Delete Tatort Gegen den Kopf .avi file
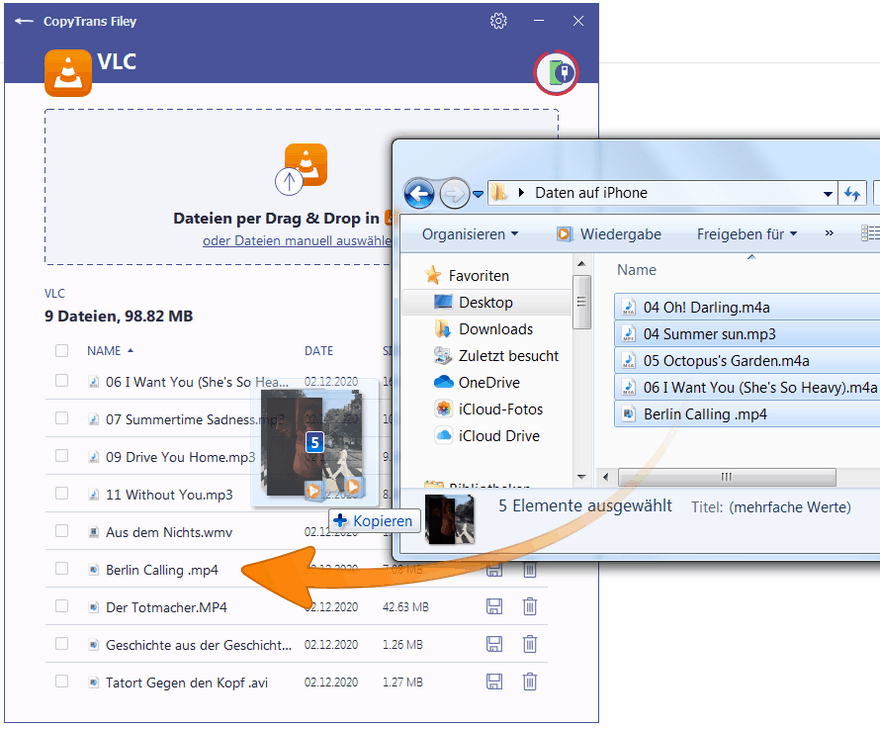This screenshot has height=729, width=880. pyautogui.click(x=530, y=682)
